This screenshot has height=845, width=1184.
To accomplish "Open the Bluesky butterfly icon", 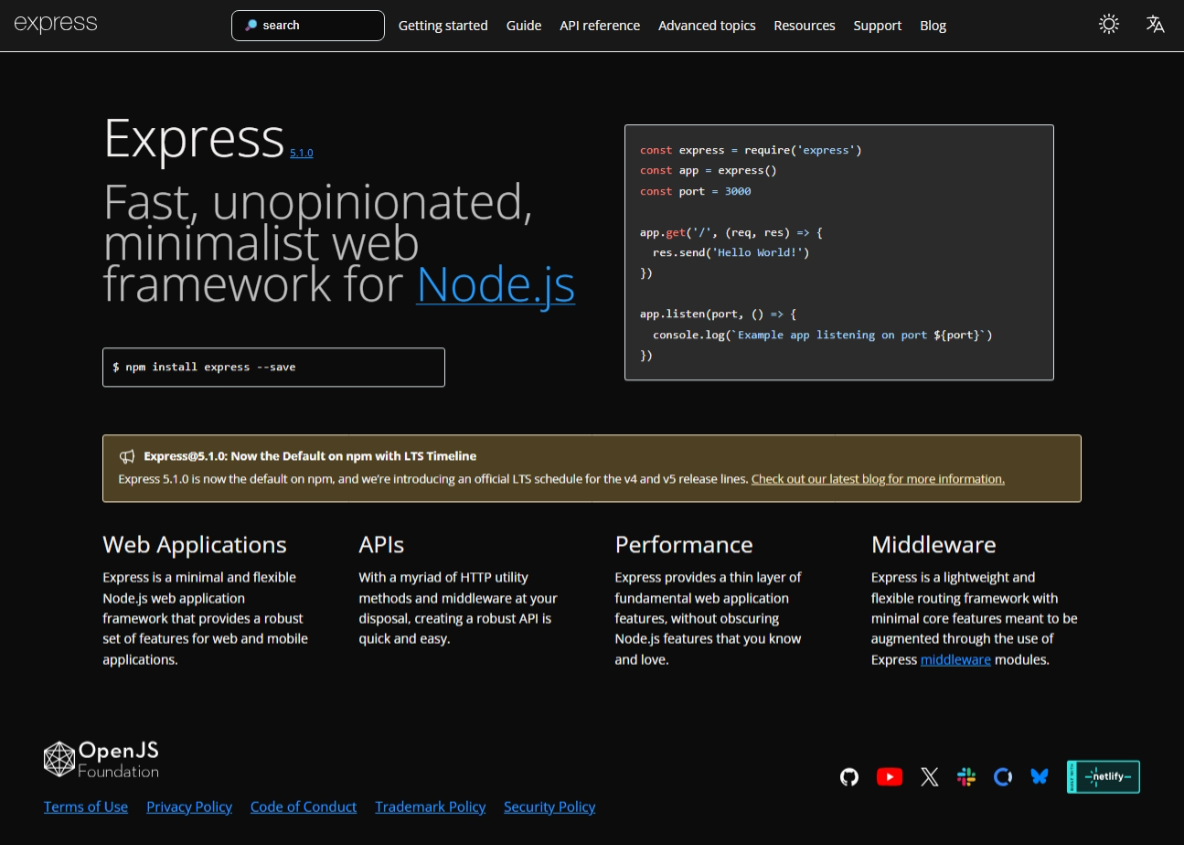I will (x=1039, y=777).
